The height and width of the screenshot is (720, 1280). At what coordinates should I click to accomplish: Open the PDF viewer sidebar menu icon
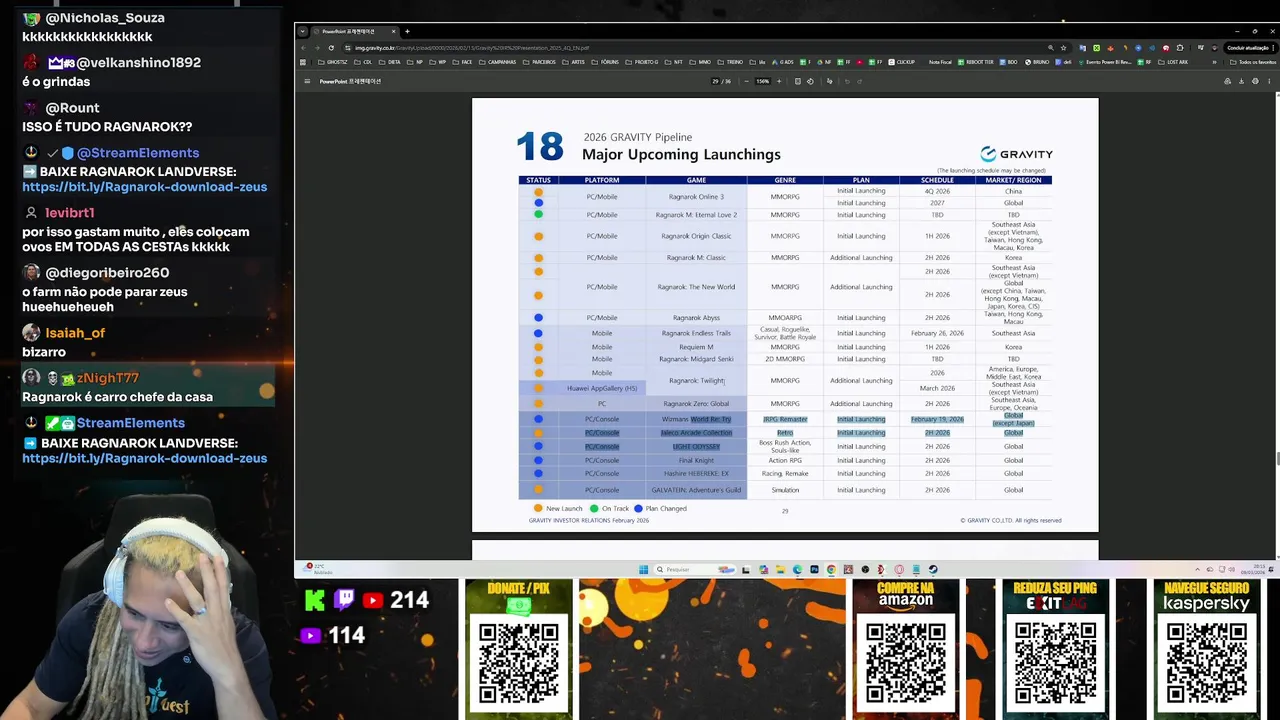tap(307, 81)
